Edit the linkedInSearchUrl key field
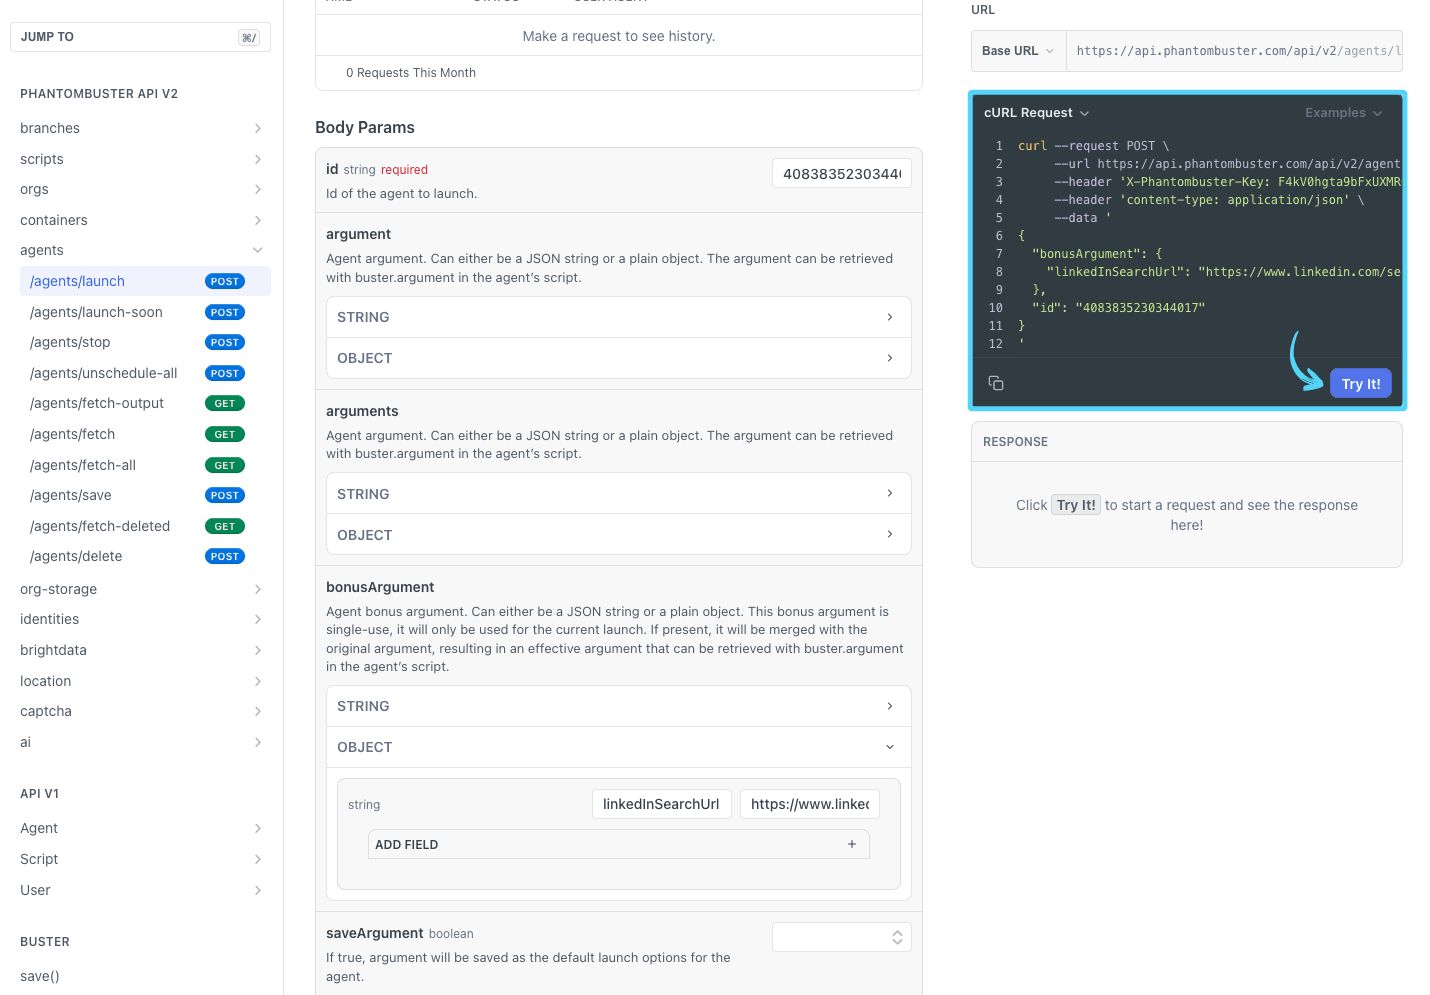 [x=662, y=804]
